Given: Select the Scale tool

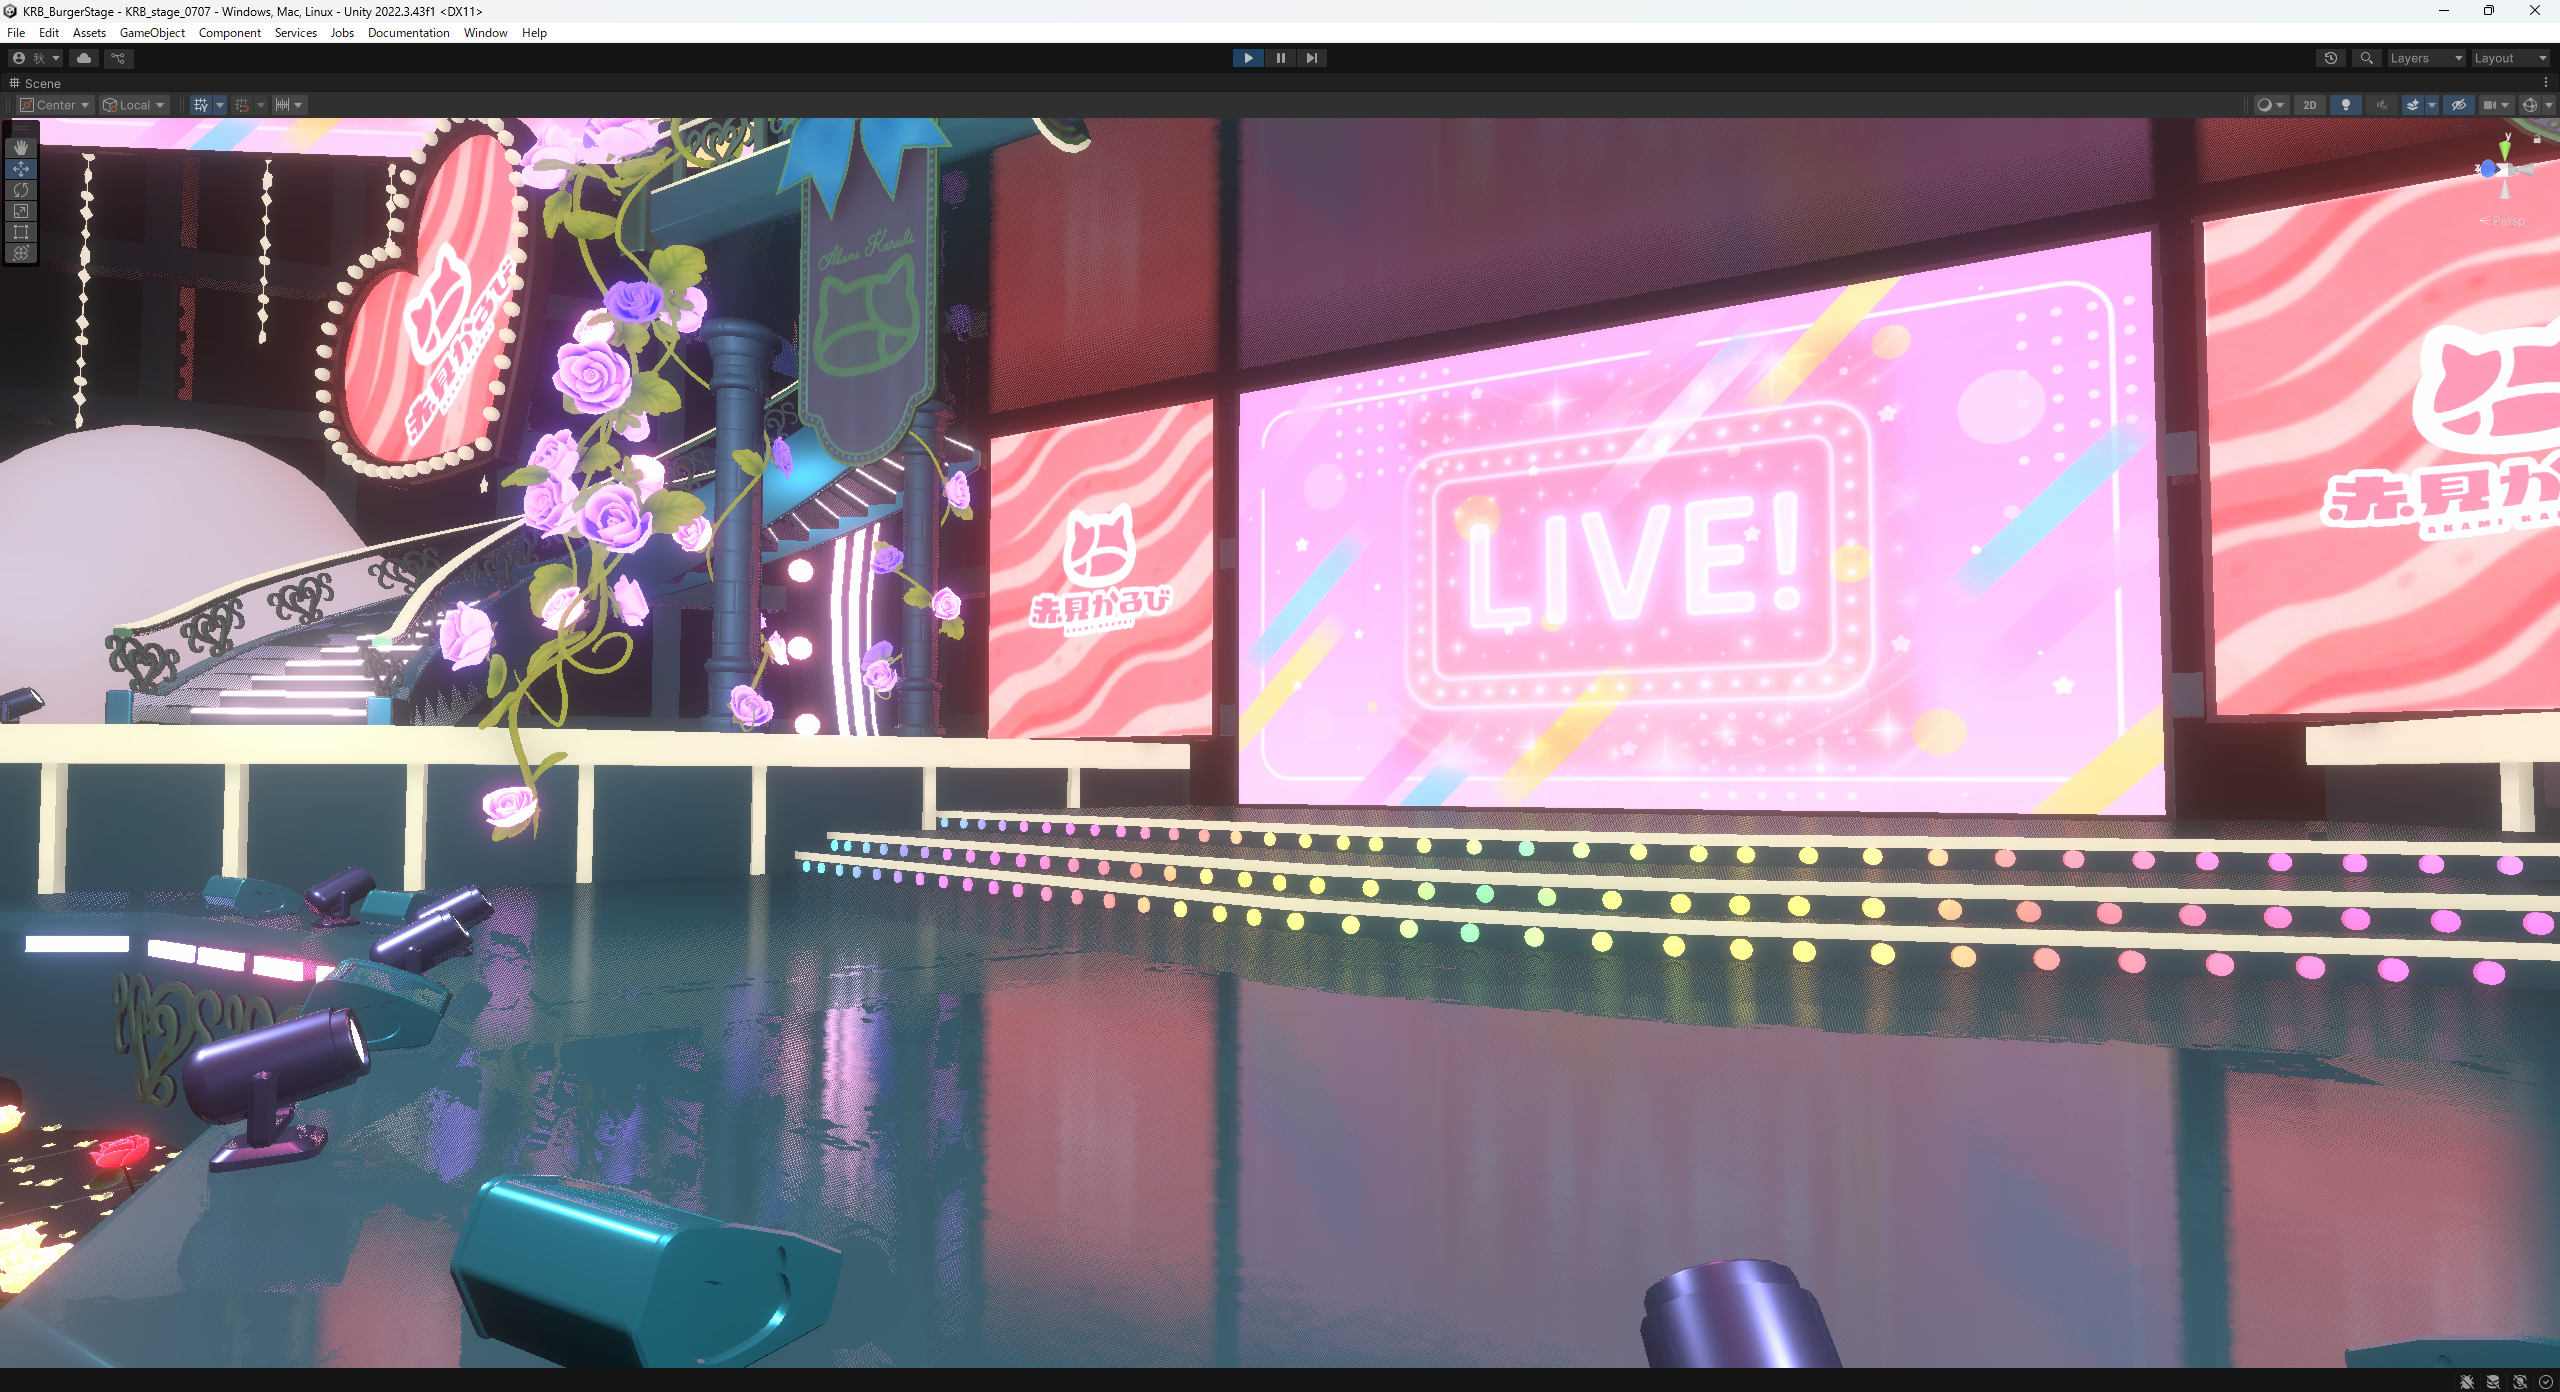Looking at the screenshot, I should point(21,210).
